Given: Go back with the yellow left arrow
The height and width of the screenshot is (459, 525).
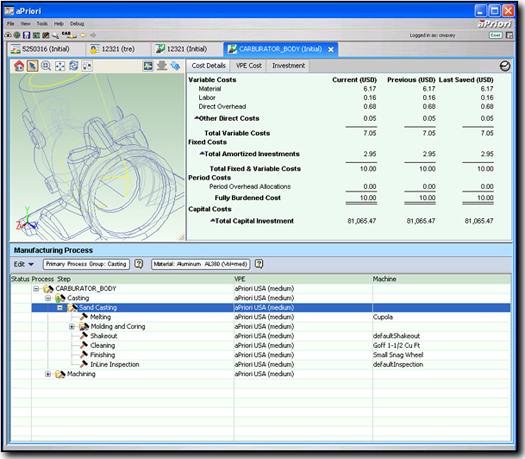Looking at the screenshot, I should (83, 35).
